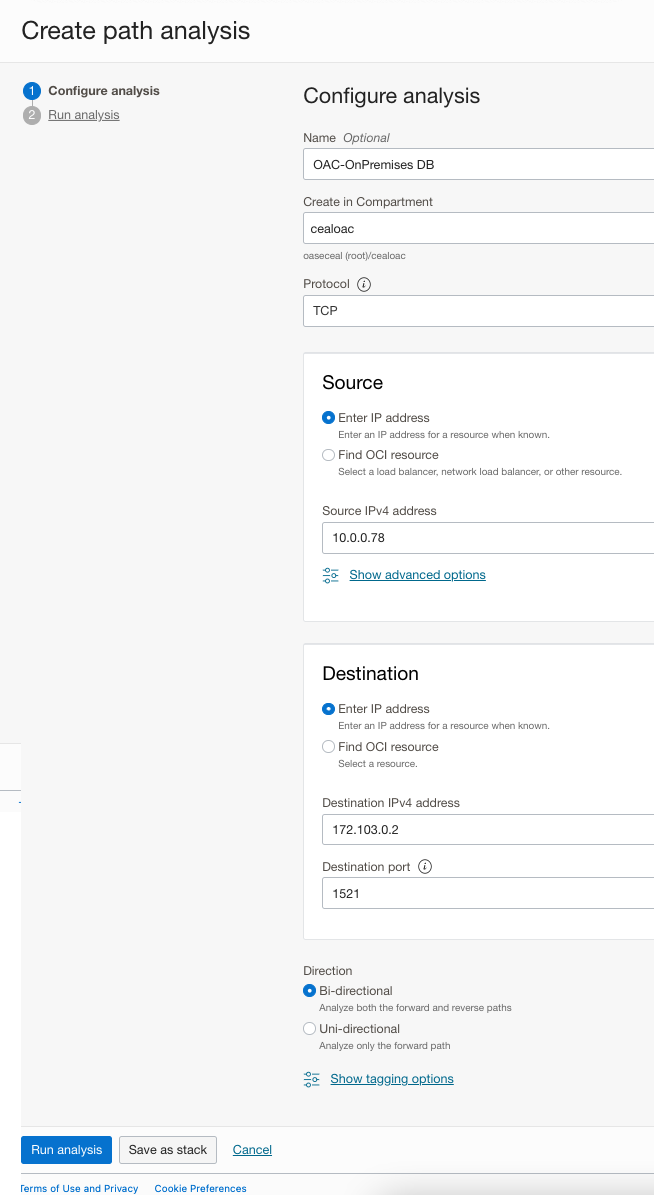Click the step 1 circle indicator
This screenshot has width=654, height=1195.
coord(31,90)
